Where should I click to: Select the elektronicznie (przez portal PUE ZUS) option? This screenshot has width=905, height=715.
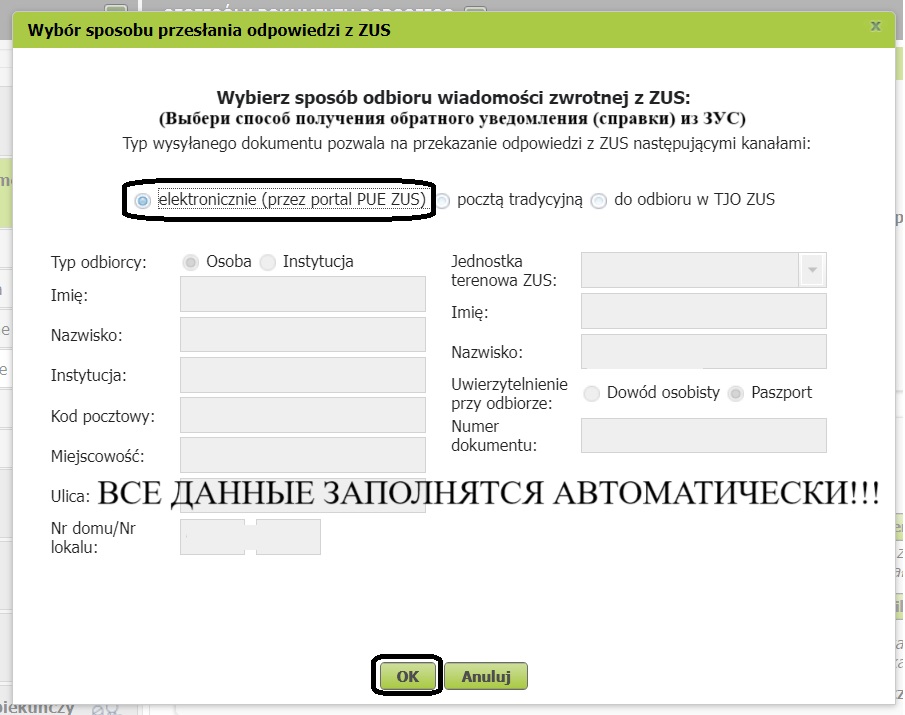[x=143, y=201]
